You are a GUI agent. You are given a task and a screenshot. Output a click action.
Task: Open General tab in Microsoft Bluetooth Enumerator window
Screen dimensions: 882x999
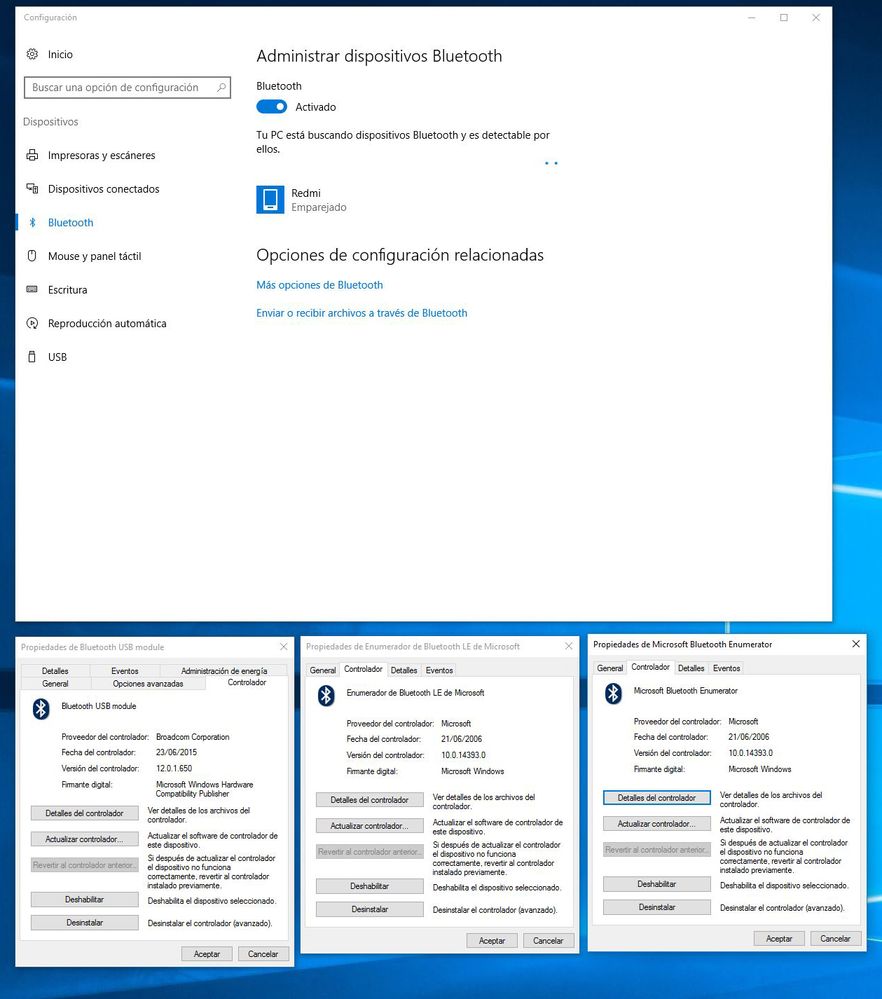[610, 668]
